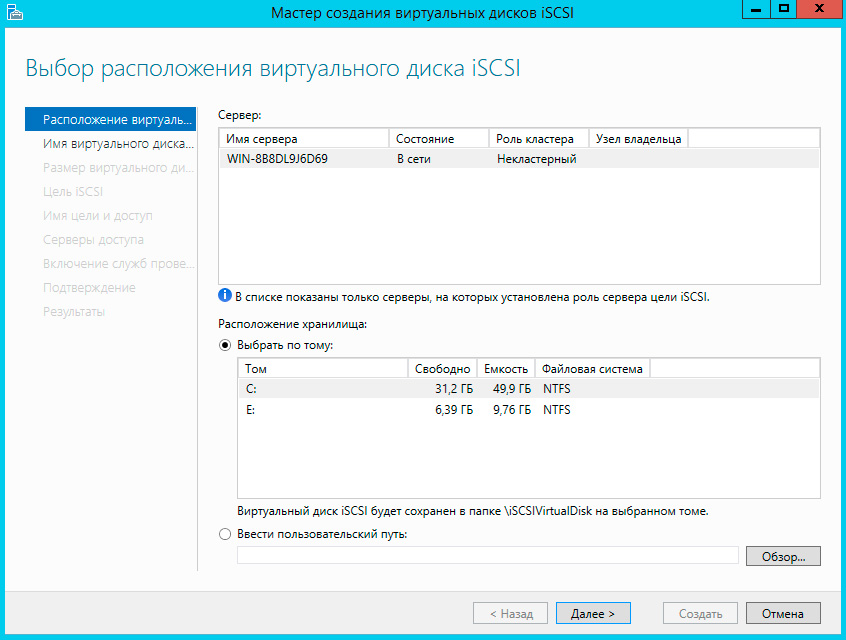Open the 'Имя виртуального диска' wizard step
The image size is (846, 640).
coord(110,144)
